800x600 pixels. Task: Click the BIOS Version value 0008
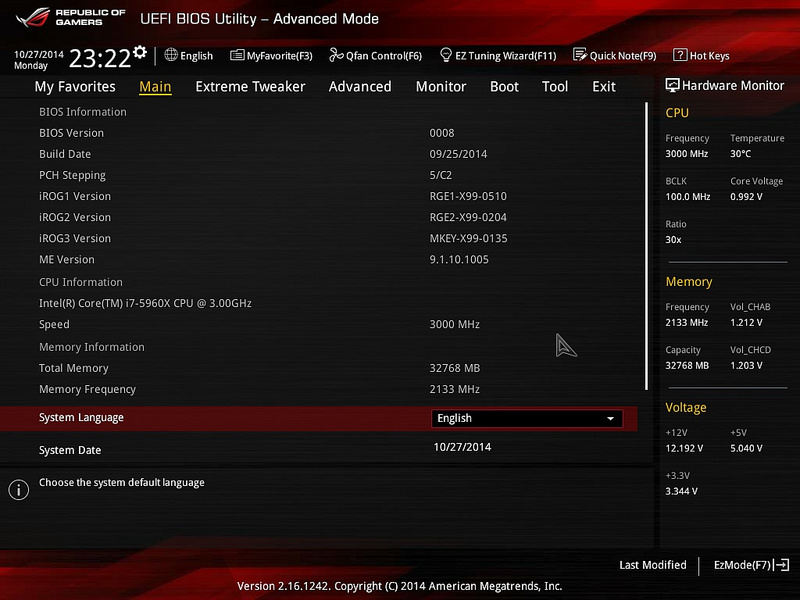(442, 133)
